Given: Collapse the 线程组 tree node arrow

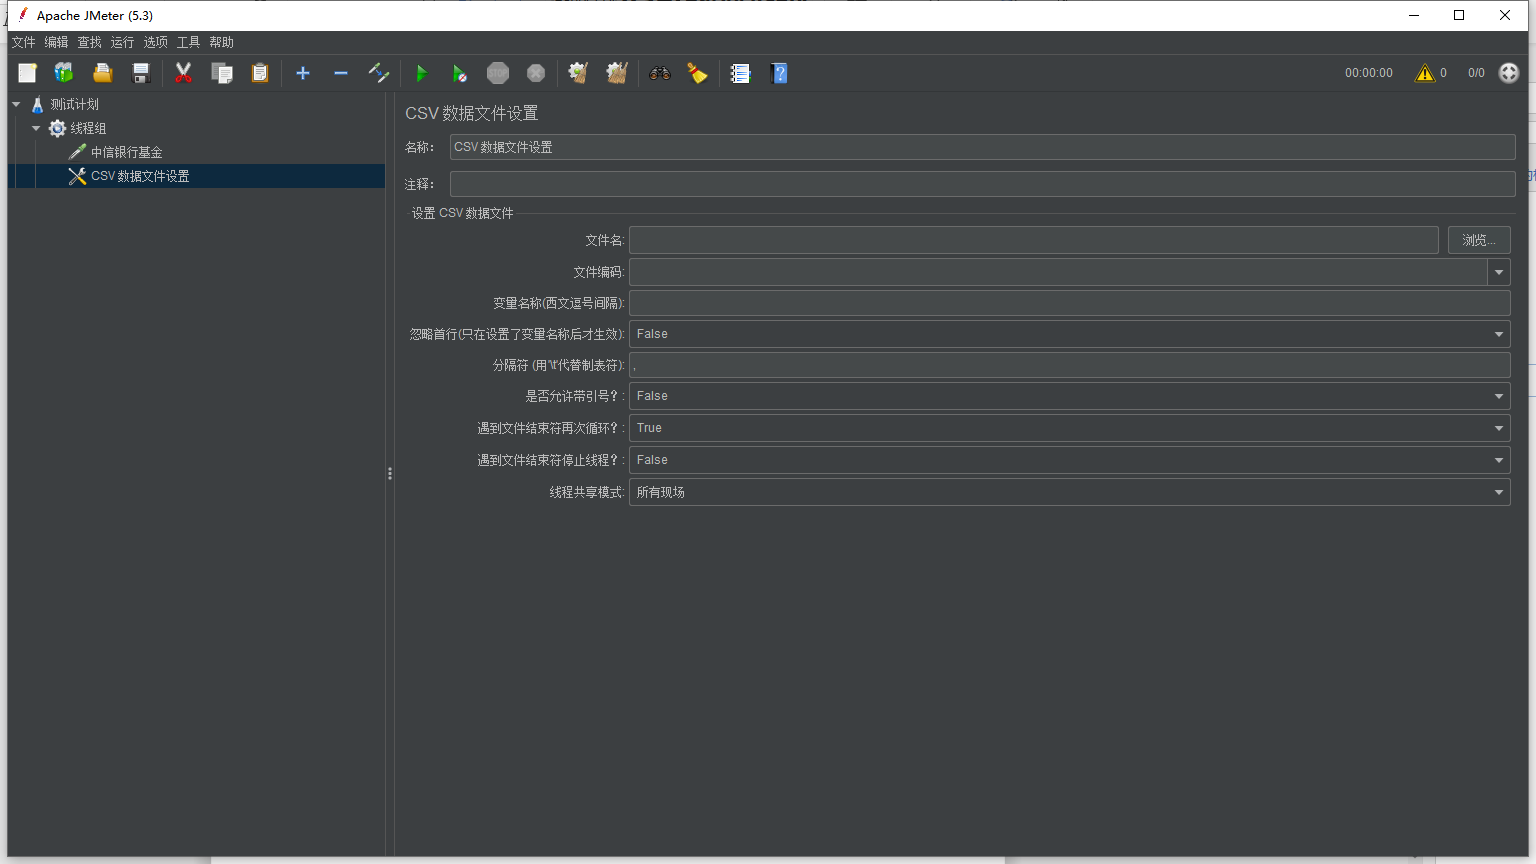Looking at the screenshot, I should 36,128.
